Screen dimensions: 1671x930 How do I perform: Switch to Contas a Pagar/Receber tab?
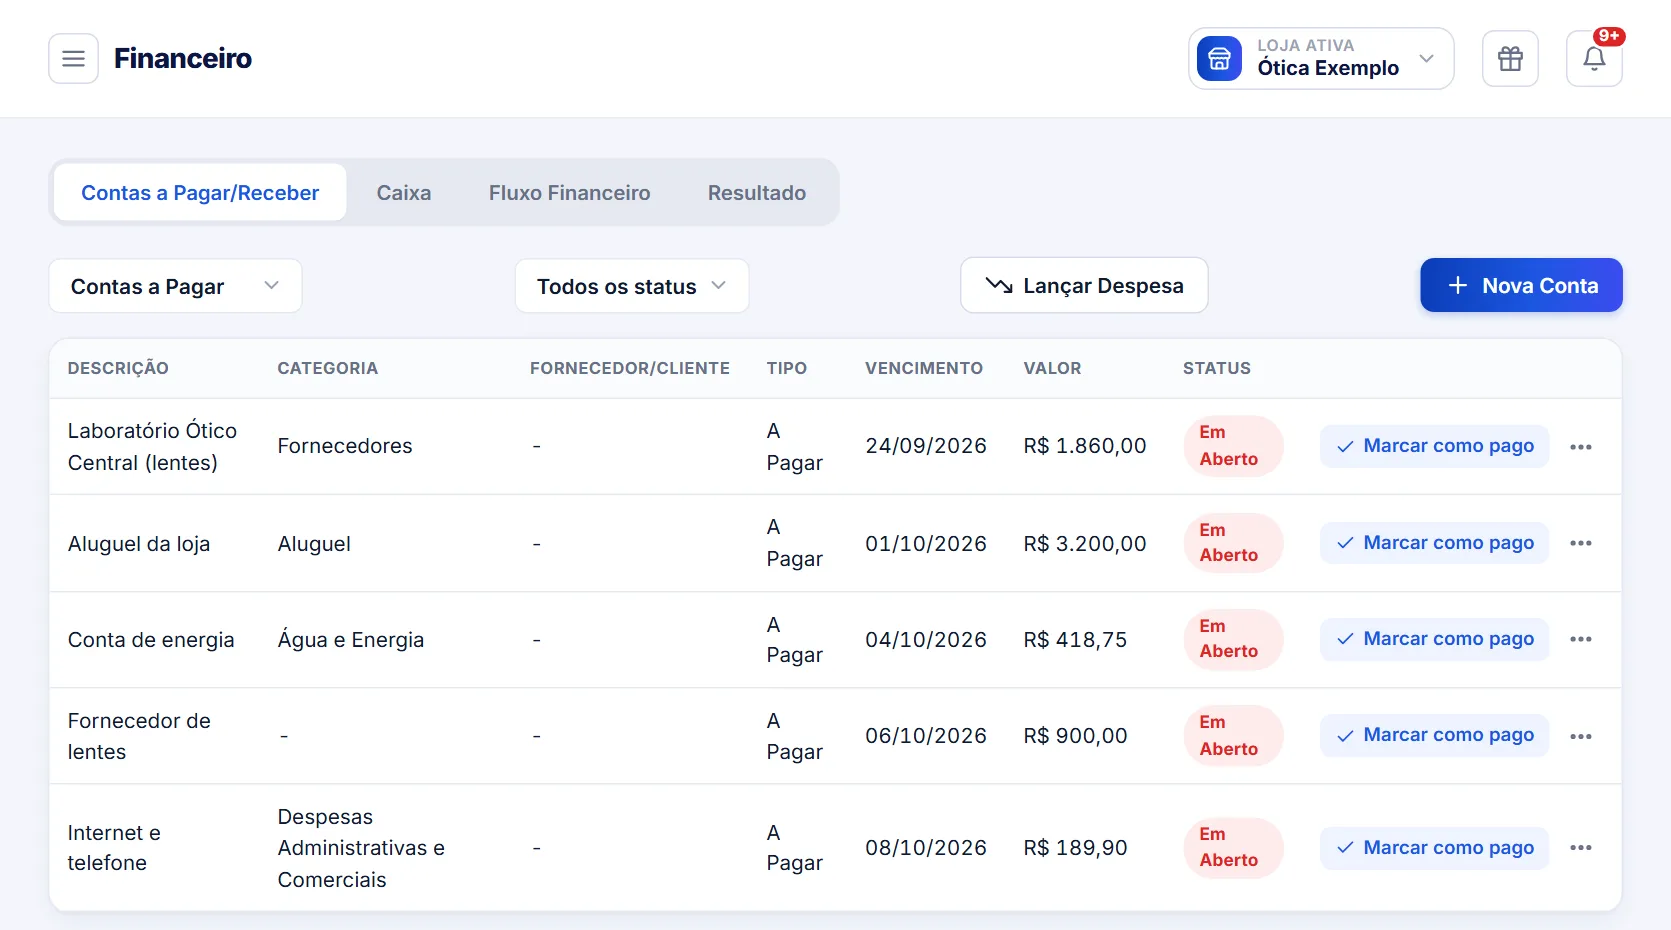pyautogui.click(x=200, y=193)
